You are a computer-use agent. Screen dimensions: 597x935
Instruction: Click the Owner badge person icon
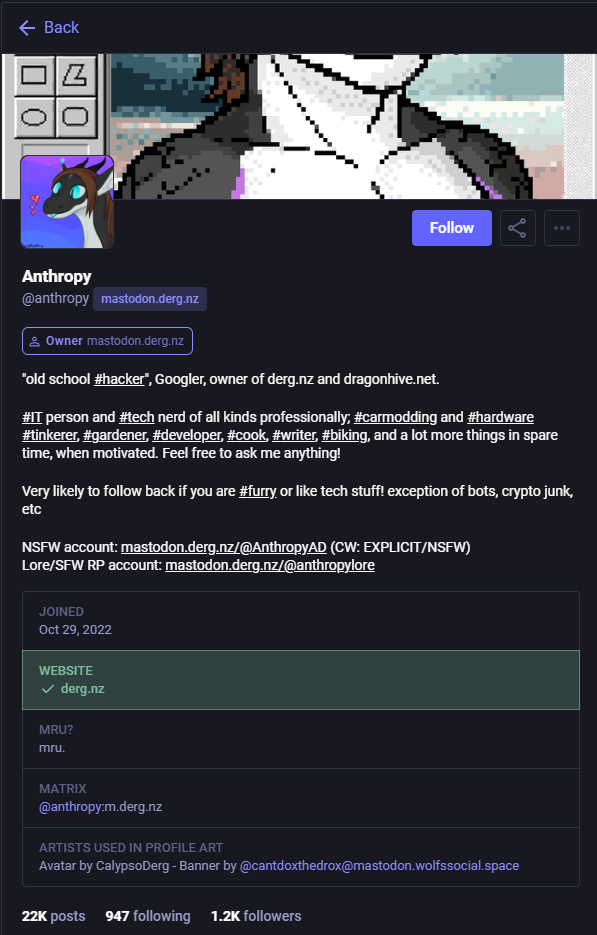[x=35, y=342]
